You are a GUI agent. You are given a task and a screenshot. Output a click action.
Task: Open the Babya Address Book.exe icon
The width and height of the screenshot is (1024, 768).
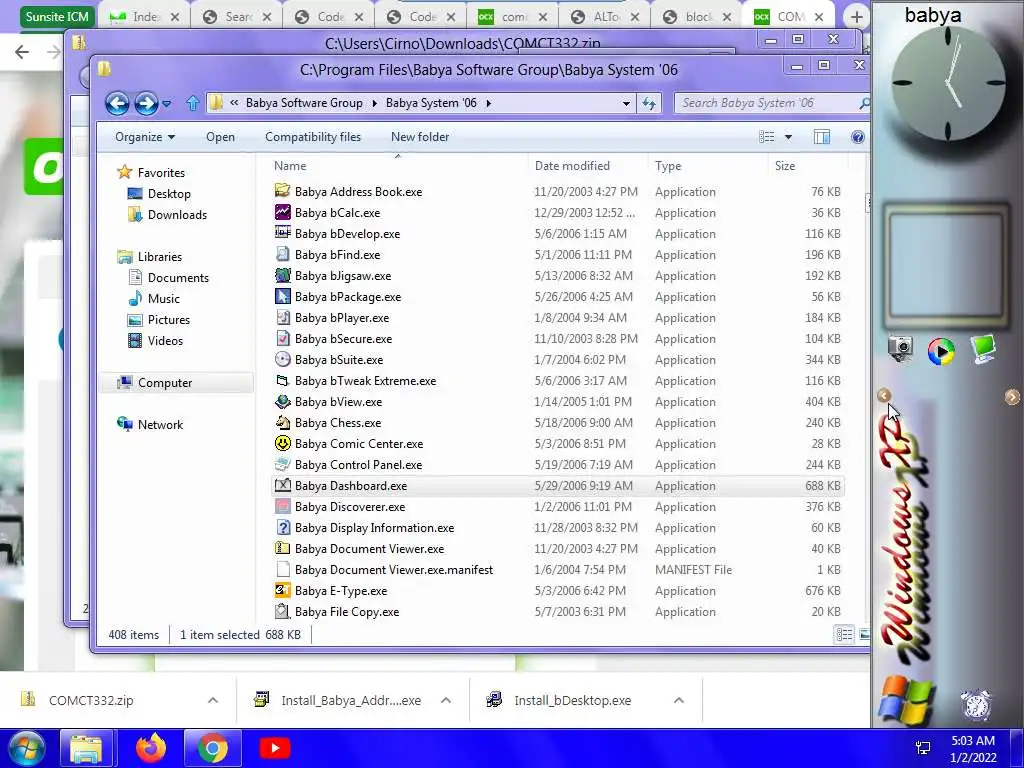[x=282, y=191]
